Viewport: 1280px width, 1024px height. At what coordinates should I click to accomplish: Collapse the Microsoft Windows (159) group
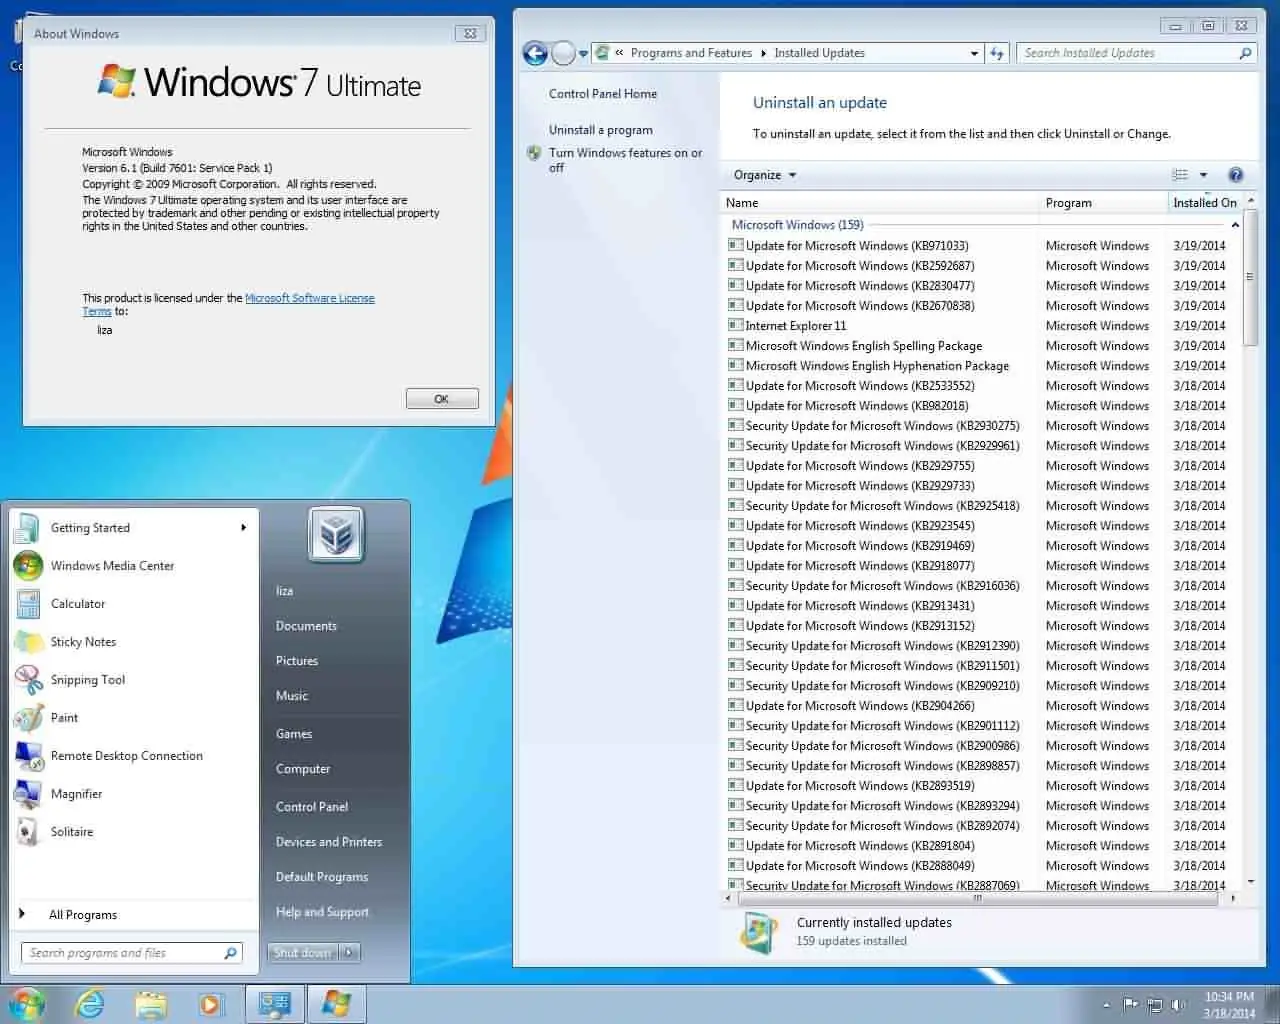click(1235, 225)
